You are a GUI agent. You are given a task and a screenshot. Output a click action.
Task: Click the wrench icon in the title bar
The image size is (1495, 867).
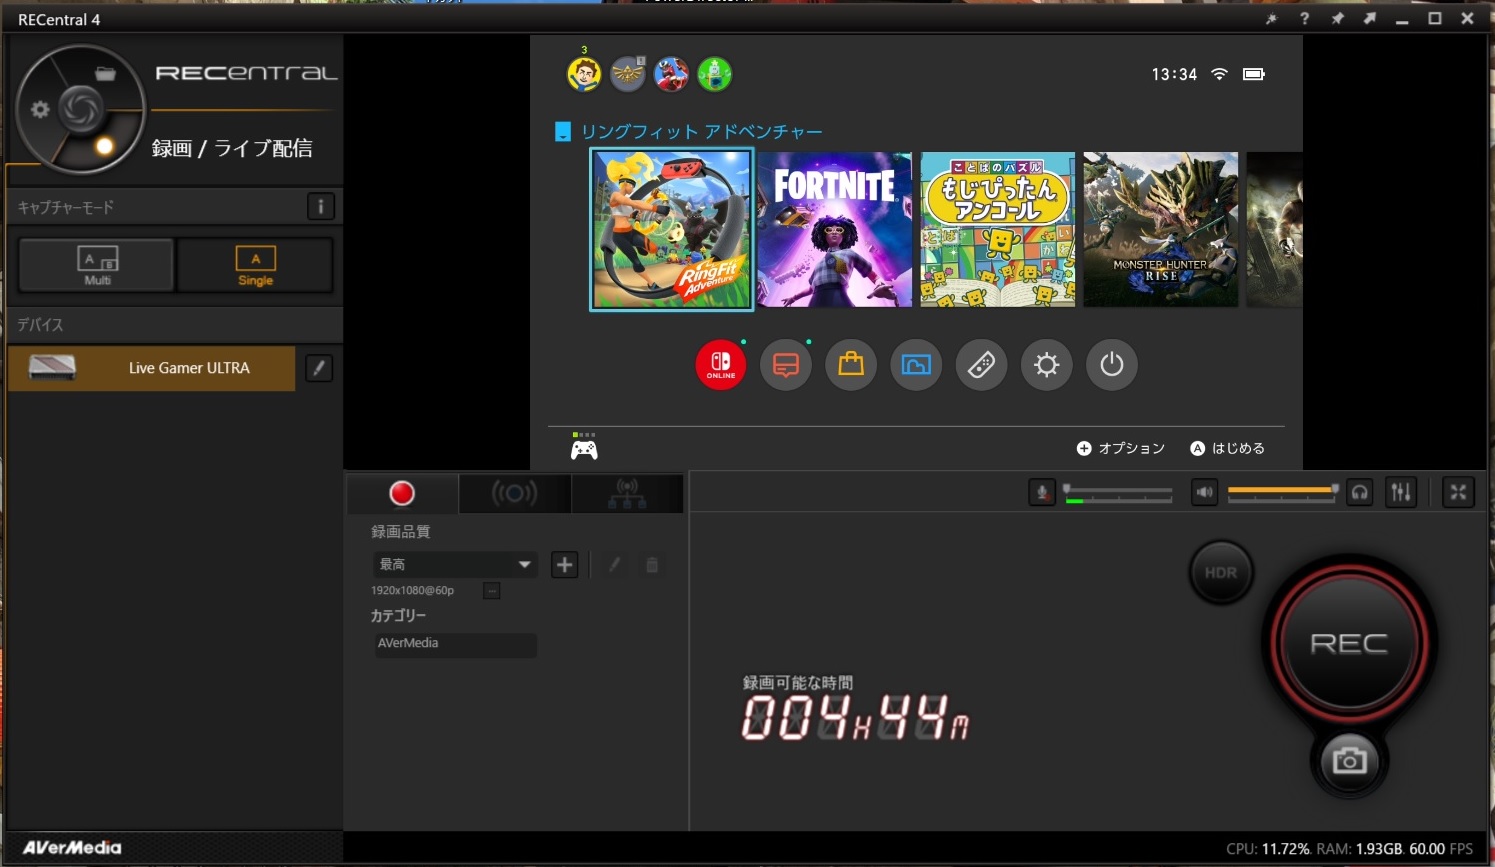(x=1272, y=19)
